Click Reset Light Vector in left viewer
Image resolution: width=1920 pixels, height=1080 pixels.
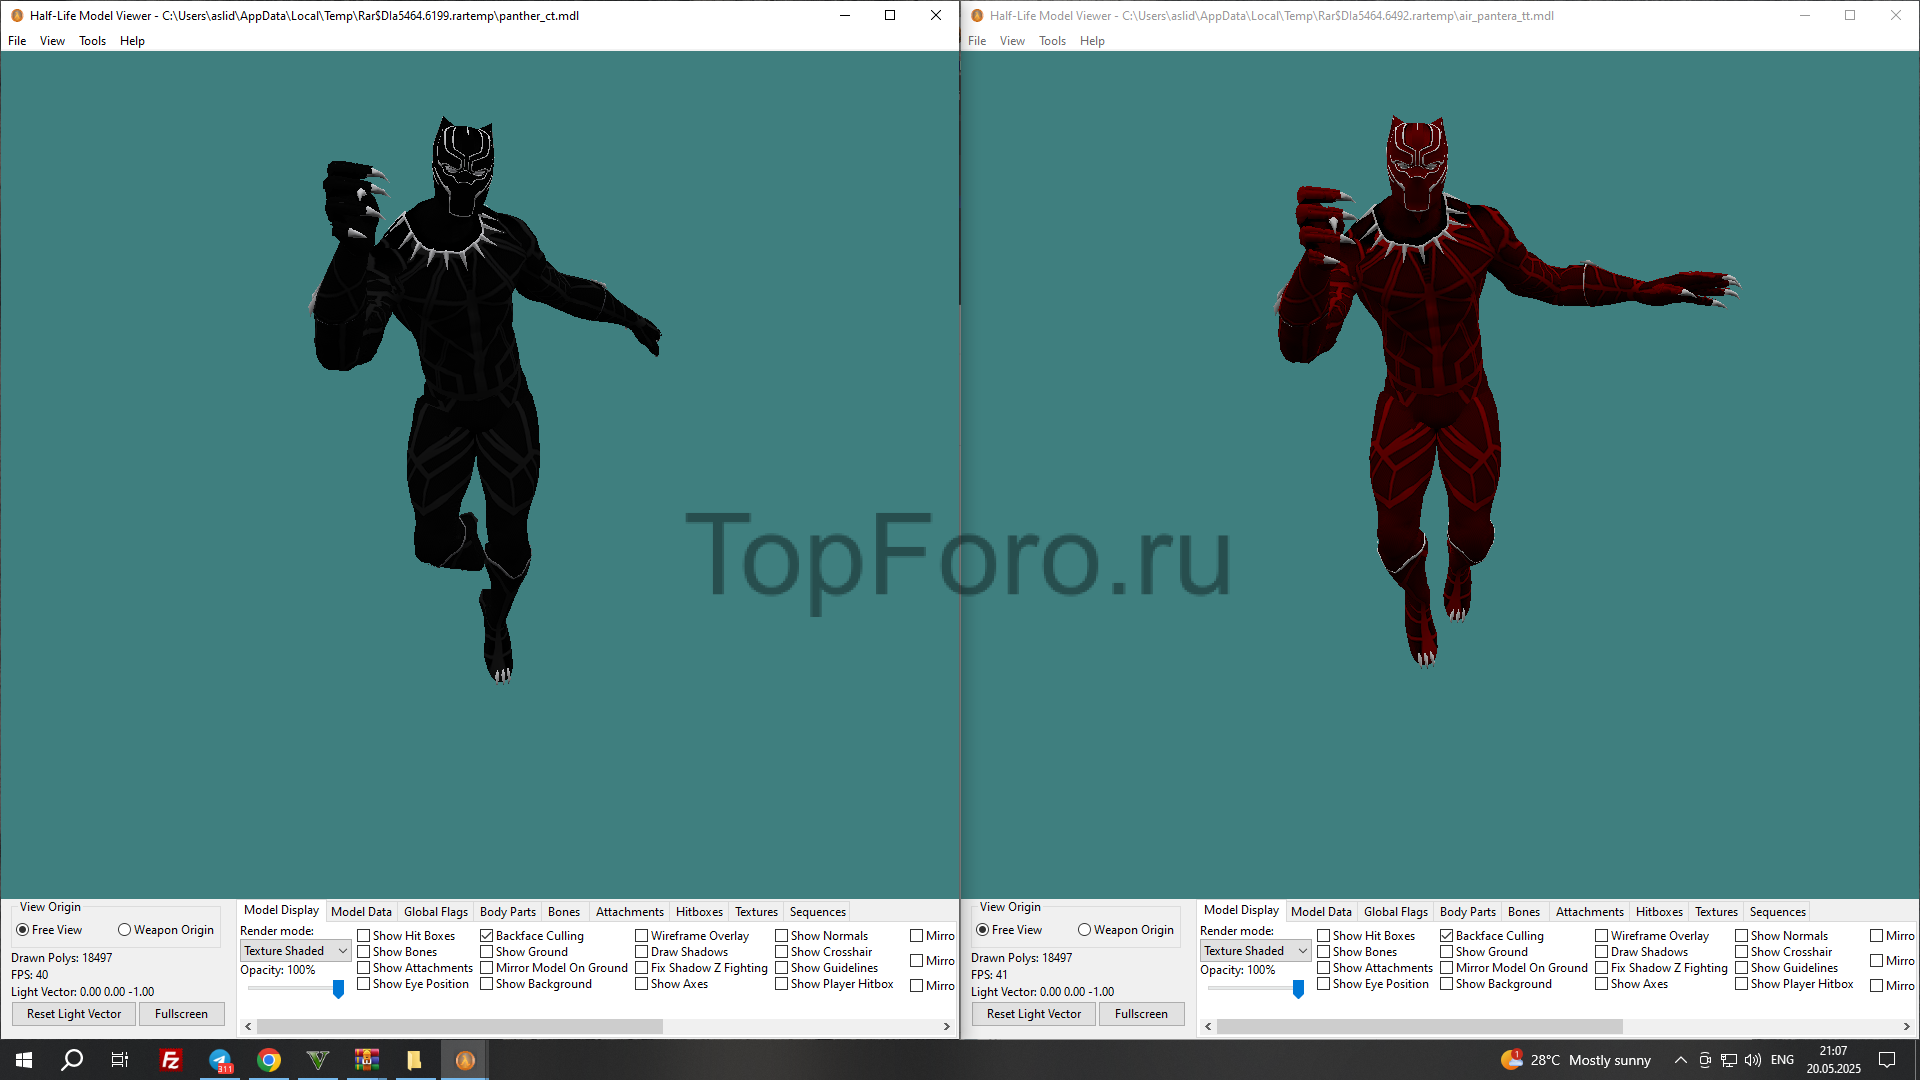tap(74, 1014)
